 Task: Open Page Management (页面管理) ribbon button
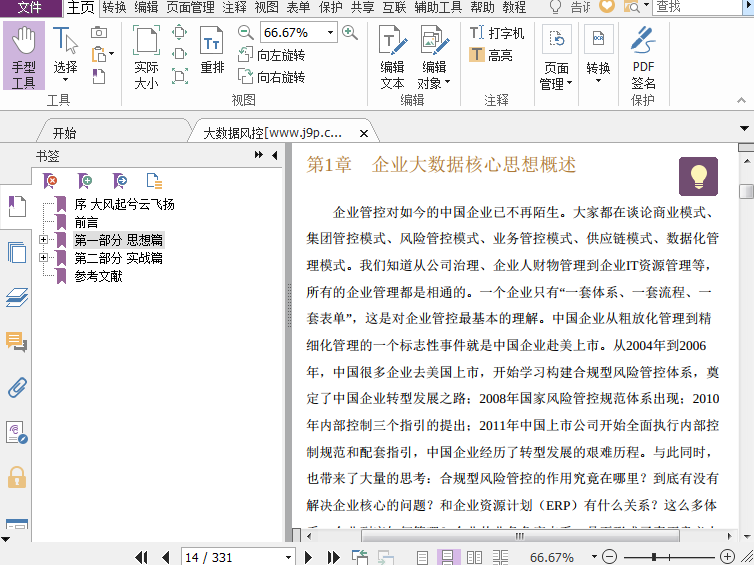556,58
